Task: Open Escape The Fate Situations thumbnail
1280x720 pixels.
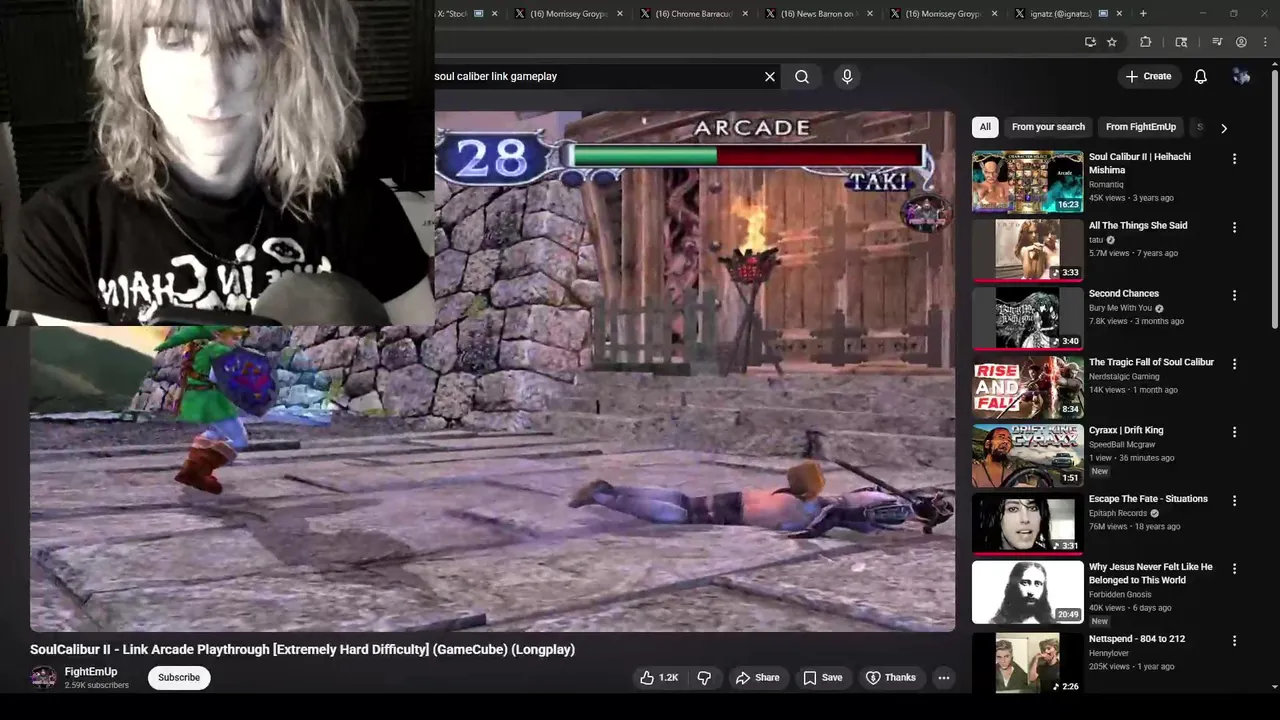Action: pyautogui.click(x=1027, y=523)
